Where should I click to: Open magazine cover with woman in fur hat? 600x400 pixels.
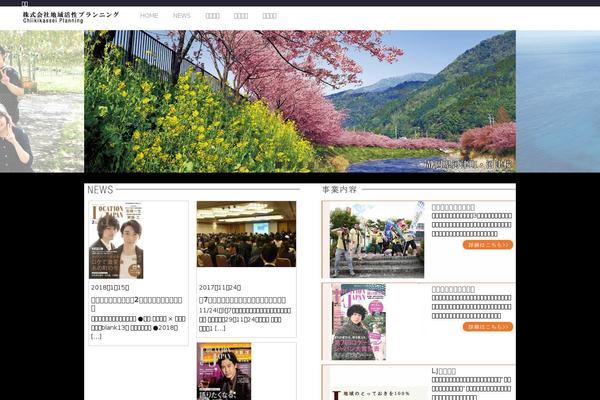point(359,322)
